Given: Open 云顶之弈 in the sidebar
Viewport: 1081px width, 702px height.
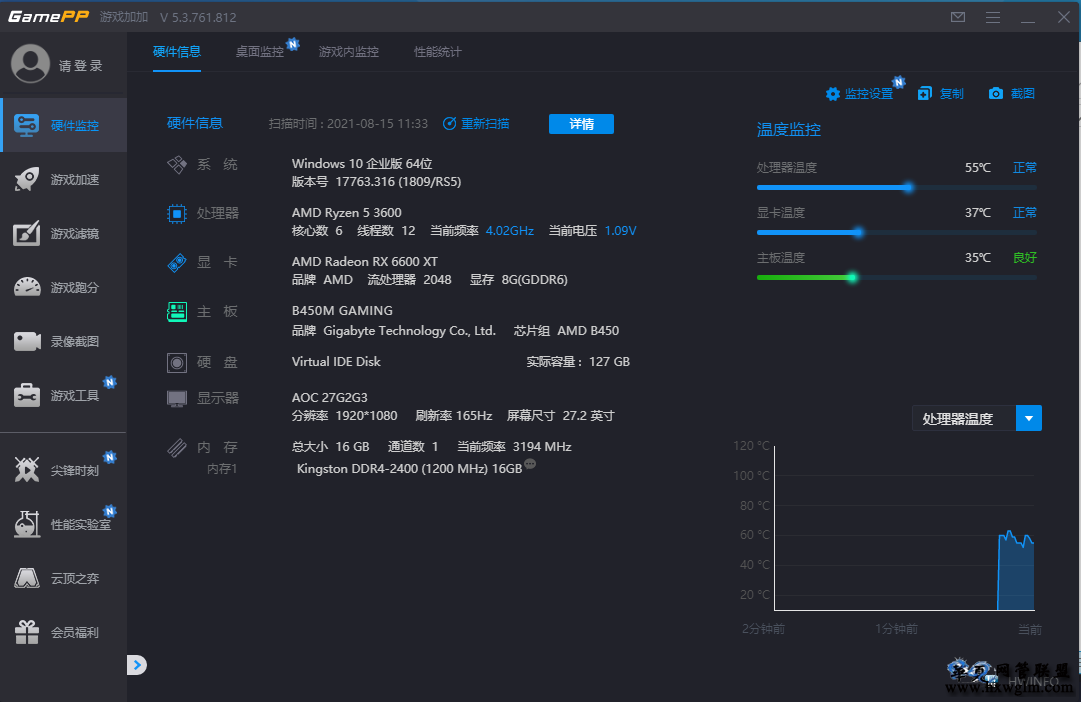Looking at the screenshot, I should pyautogui.click(x=63, y=578).
